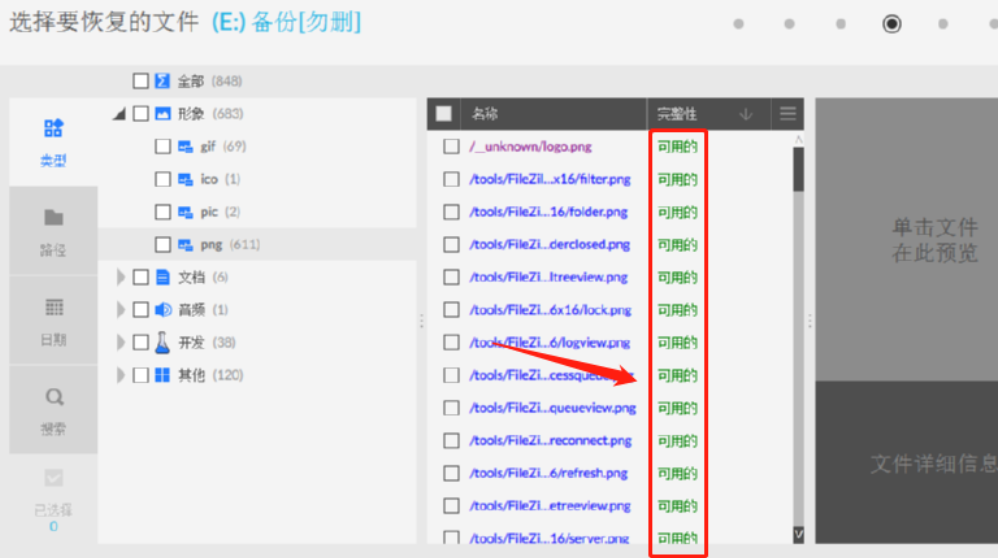999x558 pixels.
Task: Click the 已选择 checkmark icon
Action: tap(54, 478)
